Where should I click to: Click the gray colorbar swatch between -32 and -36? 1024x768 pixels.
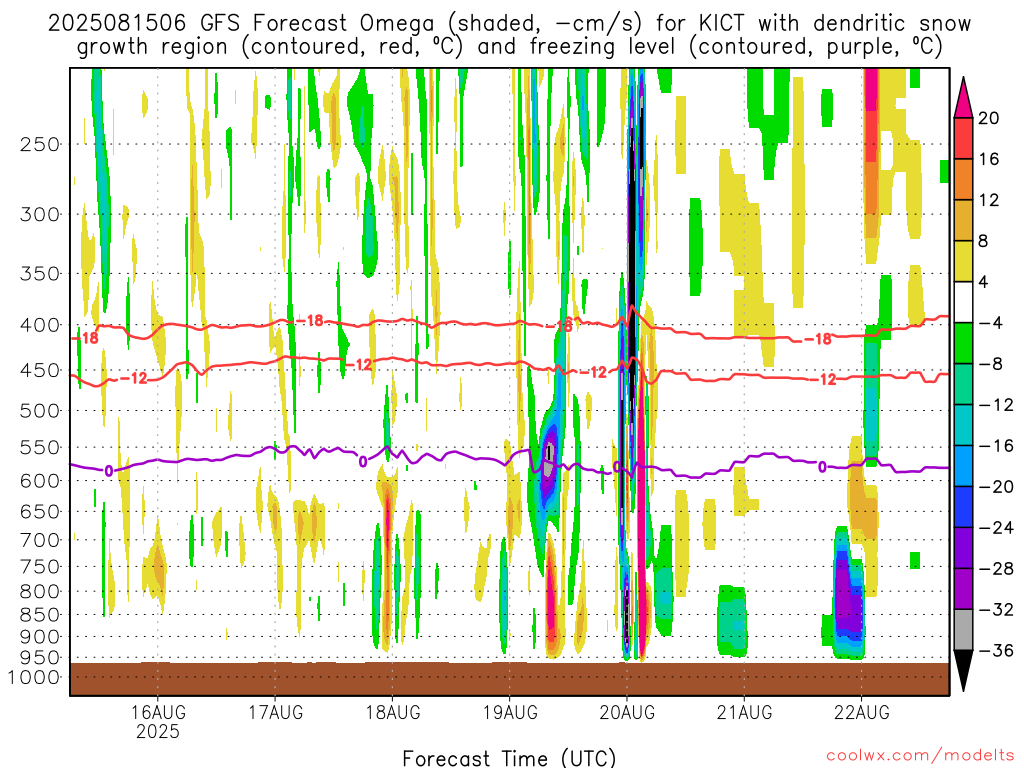(963, 630)
